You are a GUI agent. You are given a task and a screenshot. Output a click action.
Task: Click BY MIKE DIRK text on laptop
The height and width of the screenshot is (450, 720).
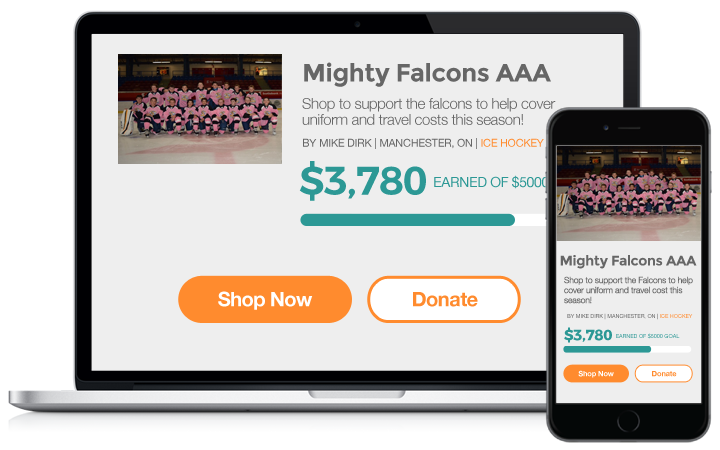(x=337, y=143)
